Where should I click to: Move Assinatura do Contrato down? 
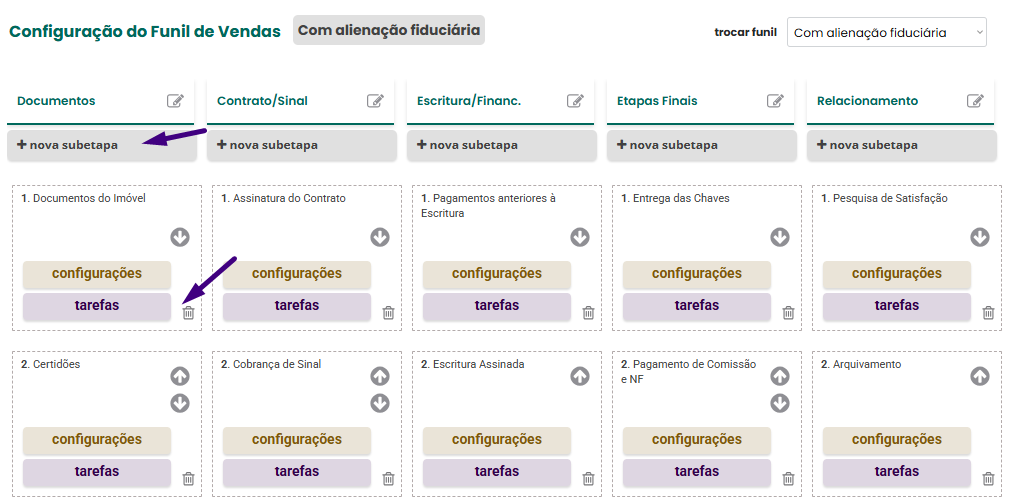tap(380, 237)
